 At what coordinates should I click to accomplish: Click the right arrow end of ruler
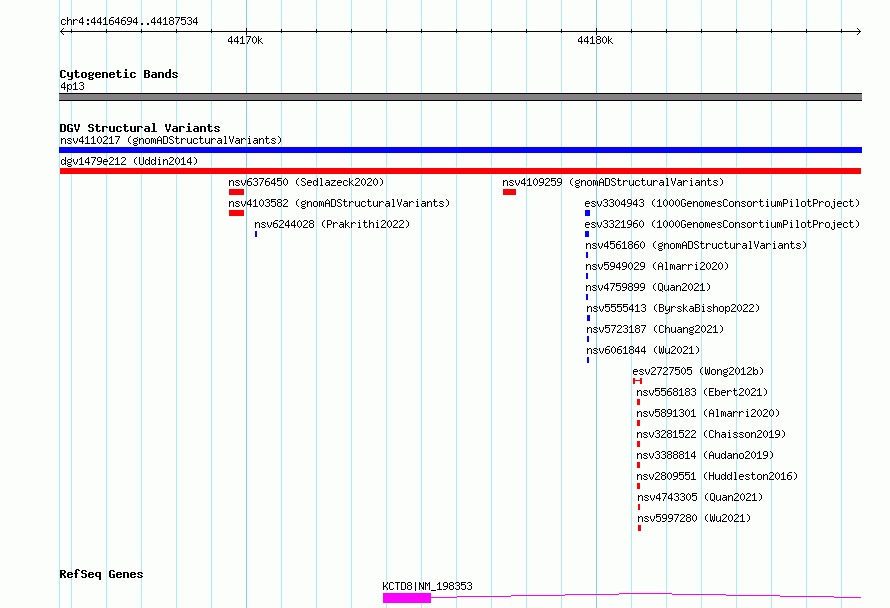[859, 31]
